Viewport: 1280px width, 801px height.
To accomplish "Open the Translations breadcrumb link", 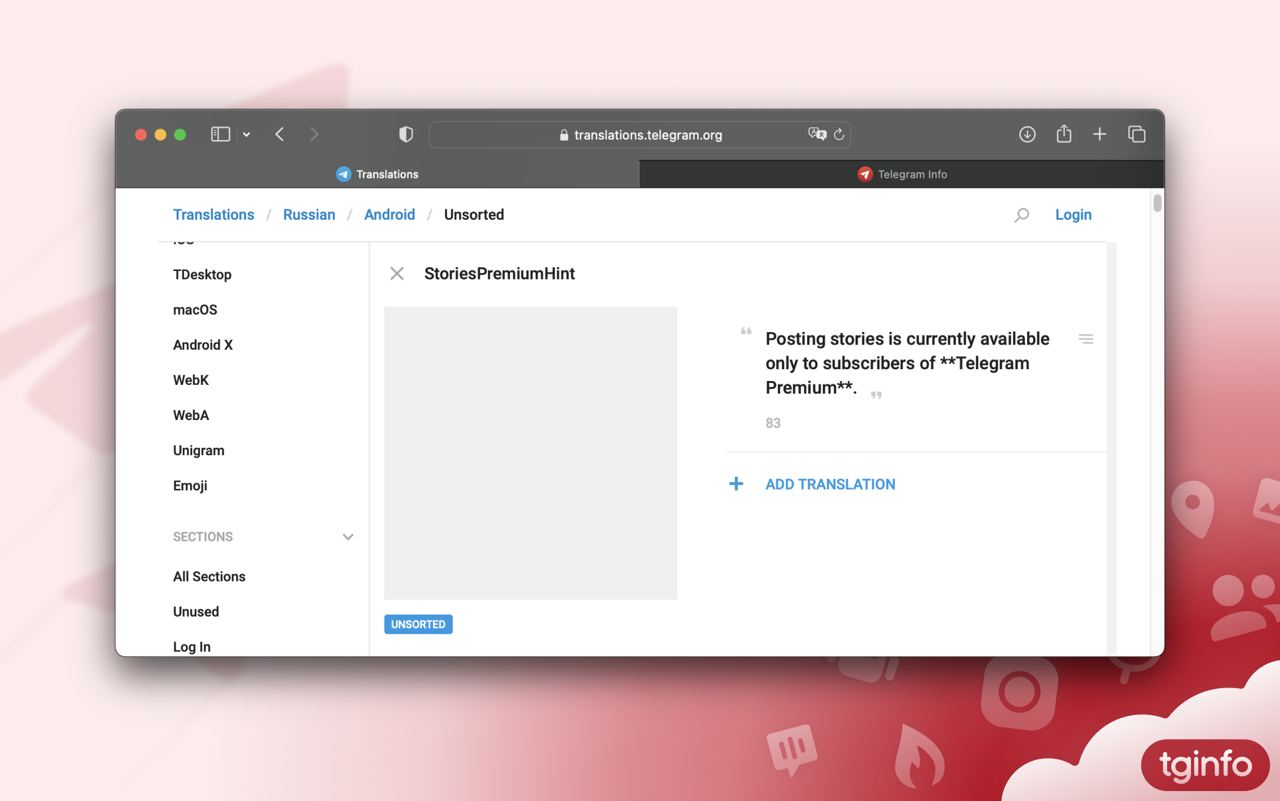I will pyautogui.click(x=213, y=215).
